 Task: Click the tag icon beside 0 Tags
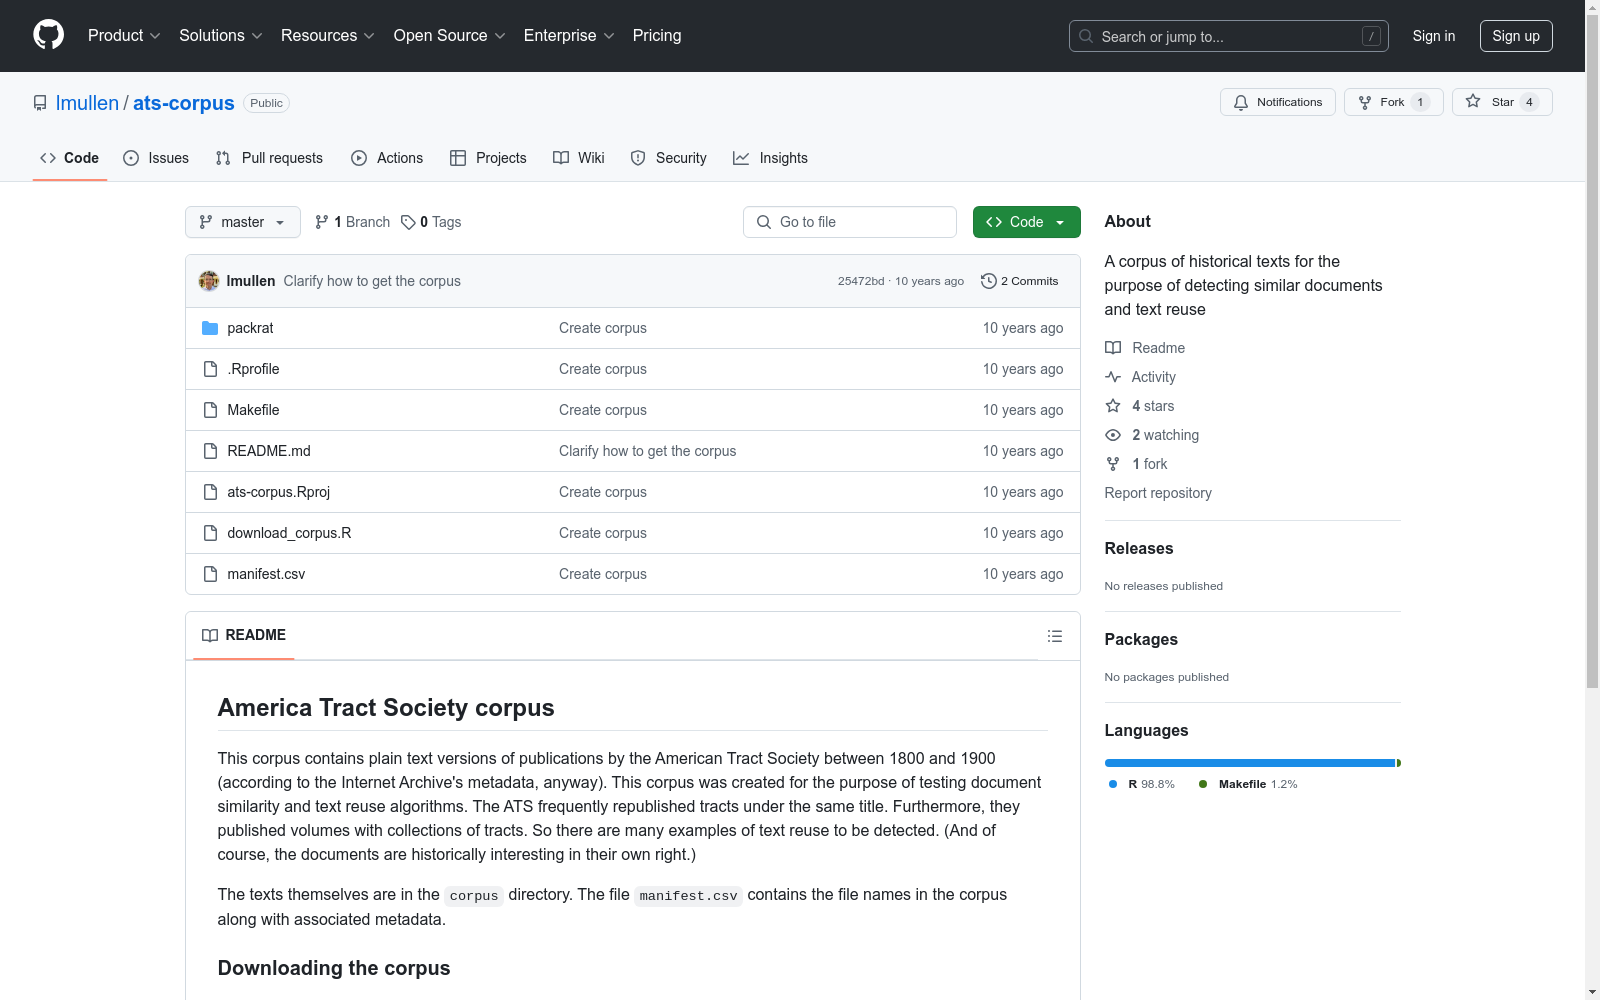click(408, 222)
